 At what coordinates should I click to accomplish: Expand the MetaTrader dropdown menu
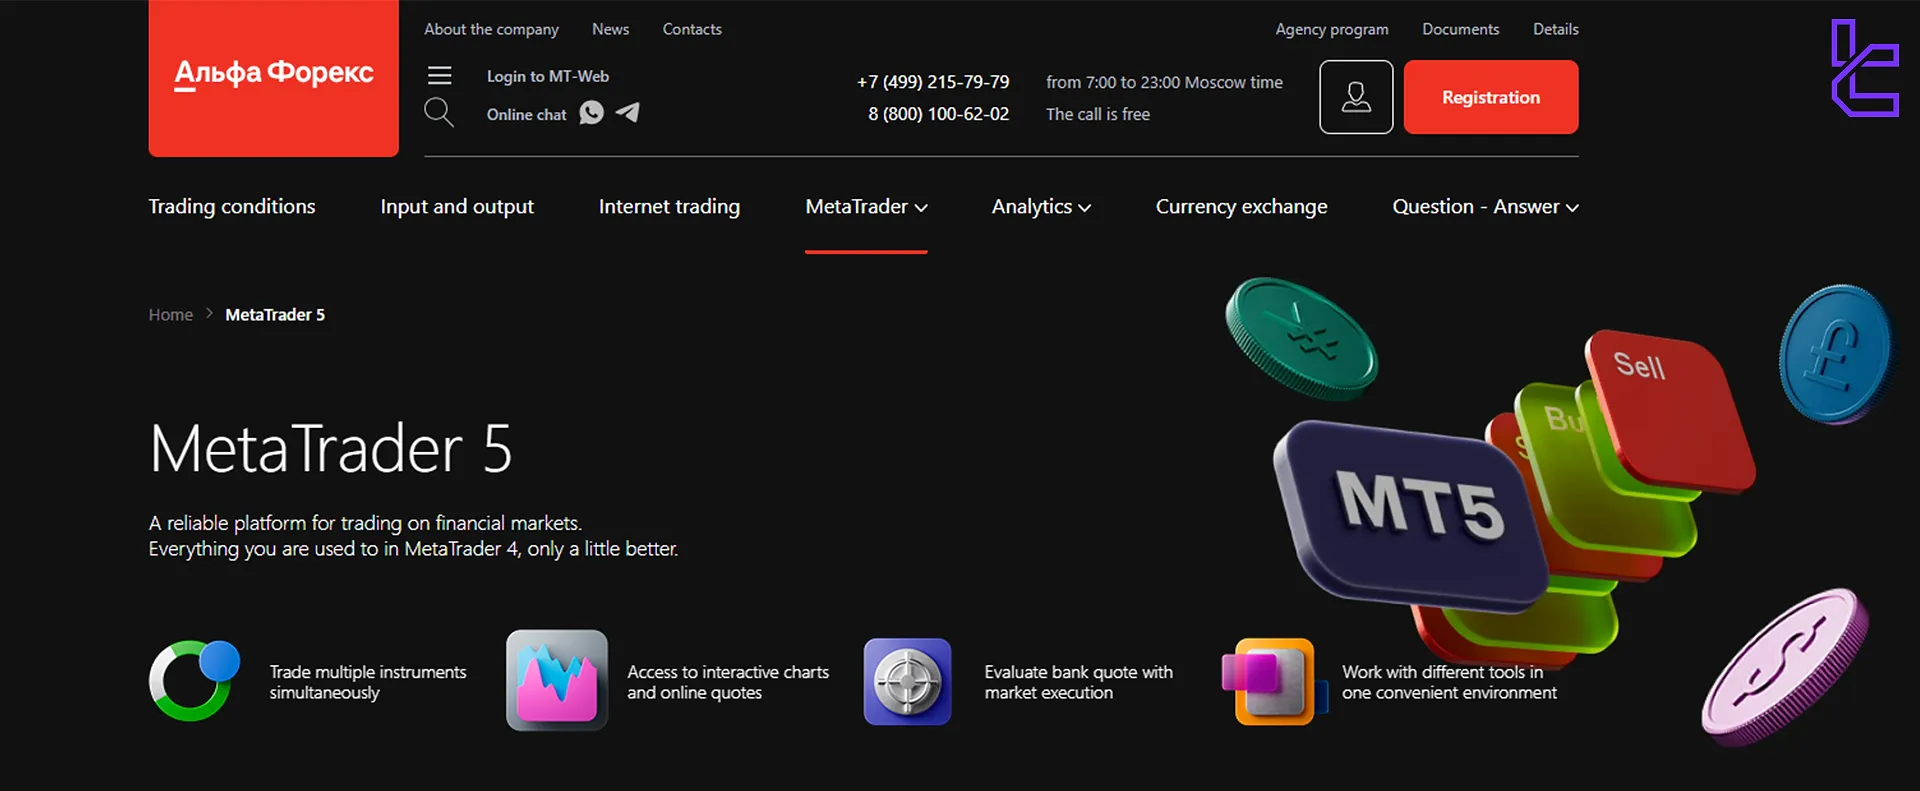(866, 207)
